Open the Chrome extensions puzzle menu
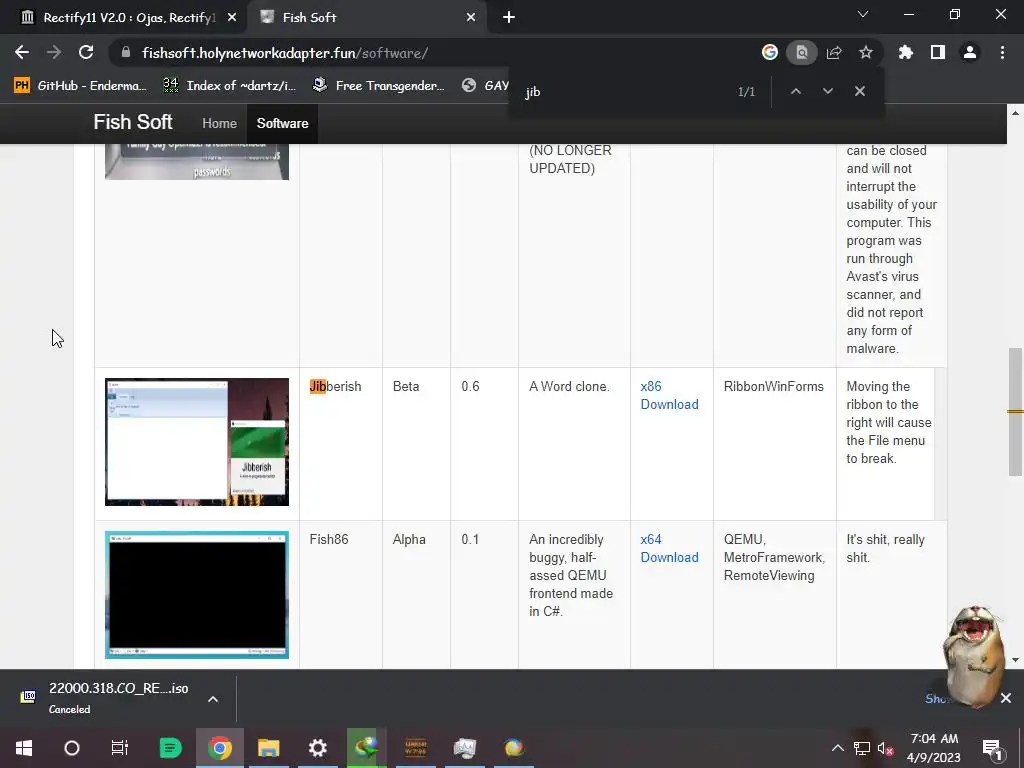 coord(905,52)
